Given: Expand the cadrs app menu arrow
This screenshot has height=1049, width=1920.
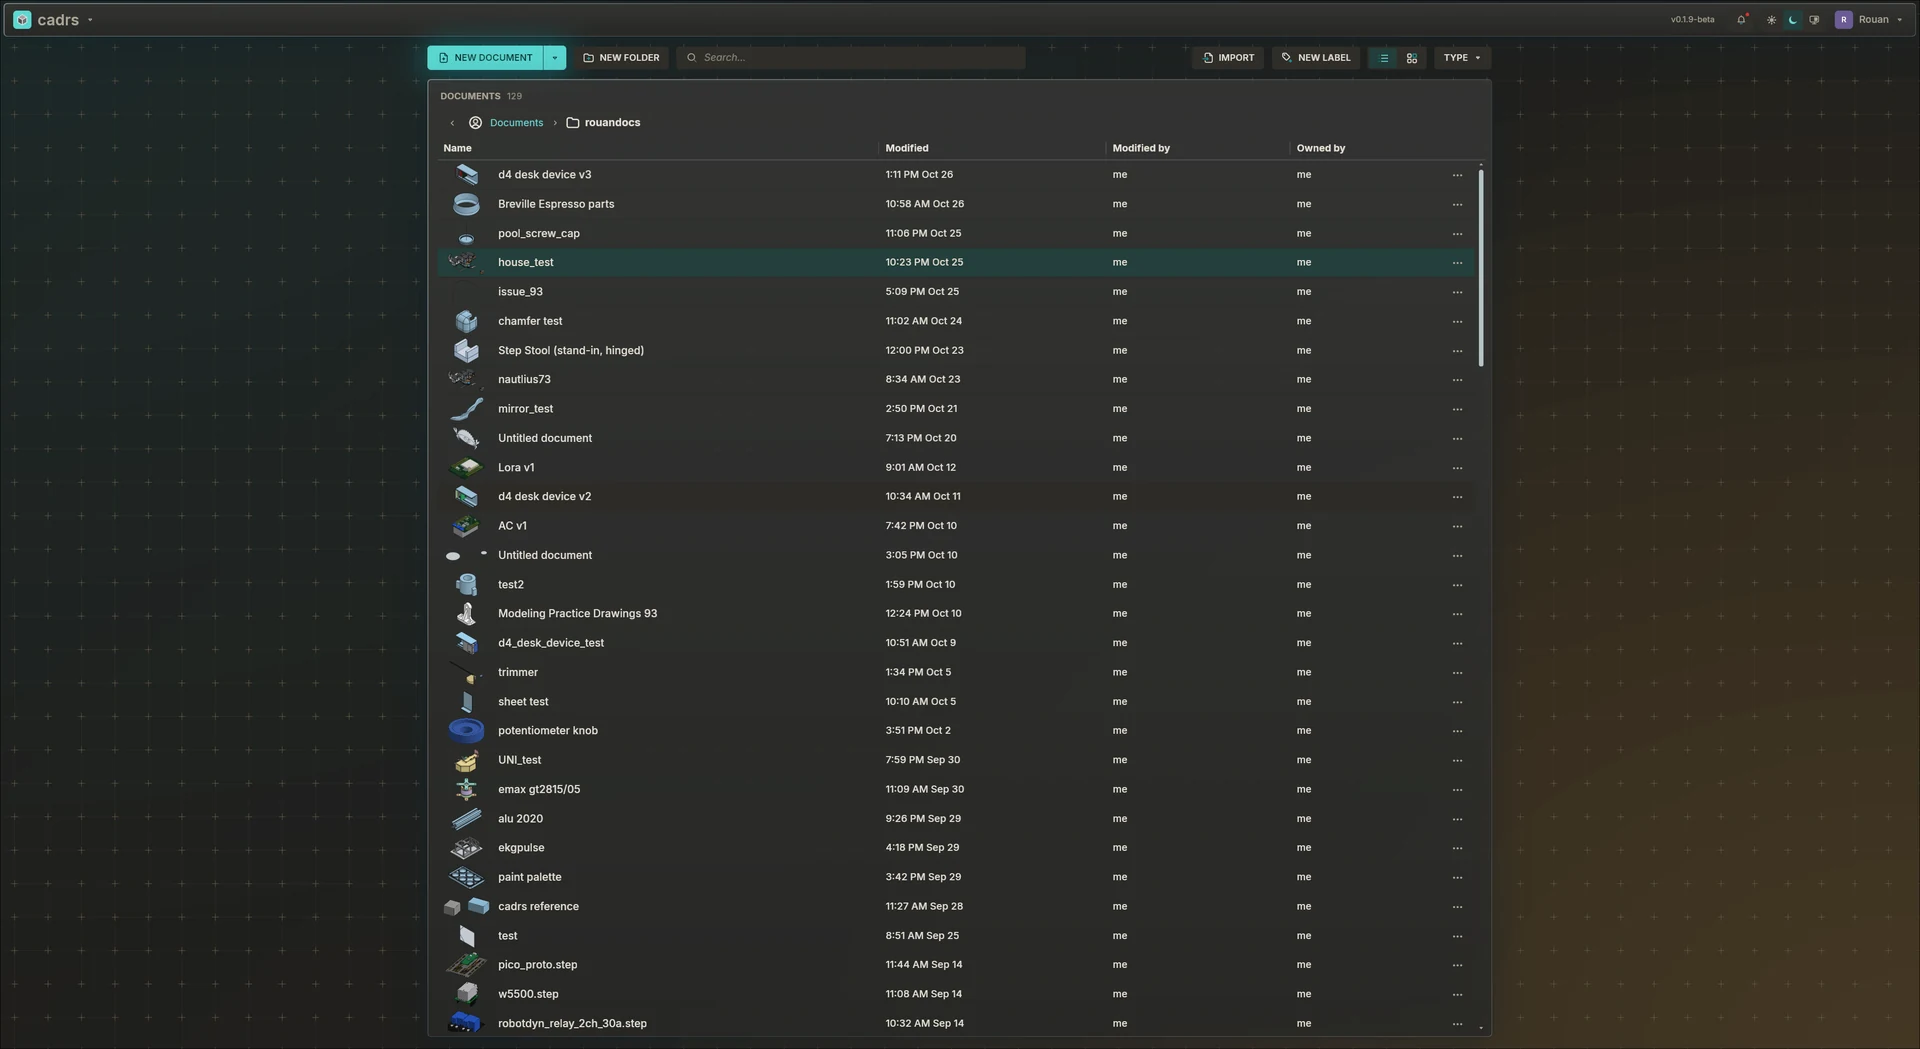Looking at the screenshot, I should pos(90,20).
